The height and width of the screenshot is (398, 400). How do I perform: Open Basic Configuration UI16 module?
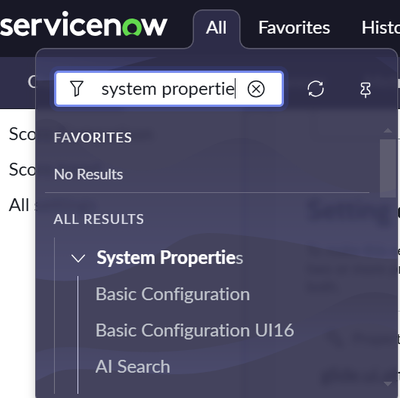195,330
